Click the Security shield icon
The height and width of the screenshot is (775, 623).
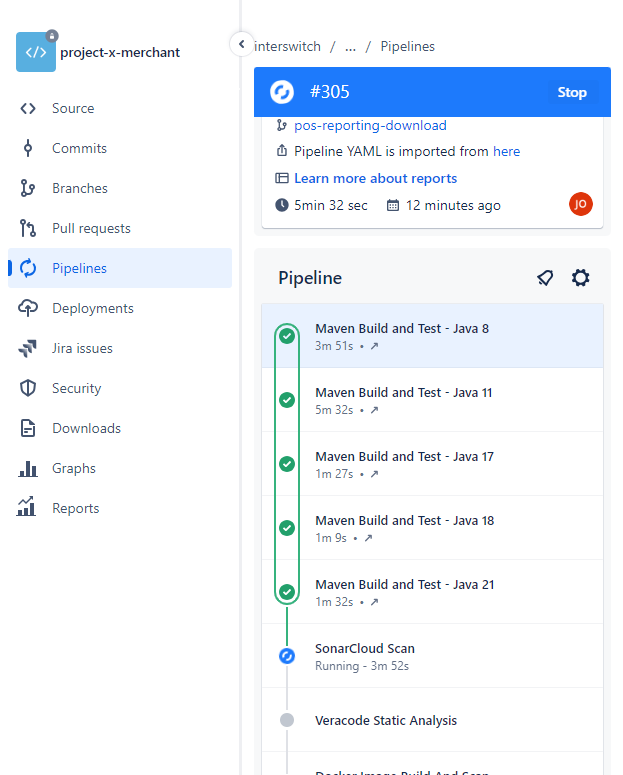point(28,388)
